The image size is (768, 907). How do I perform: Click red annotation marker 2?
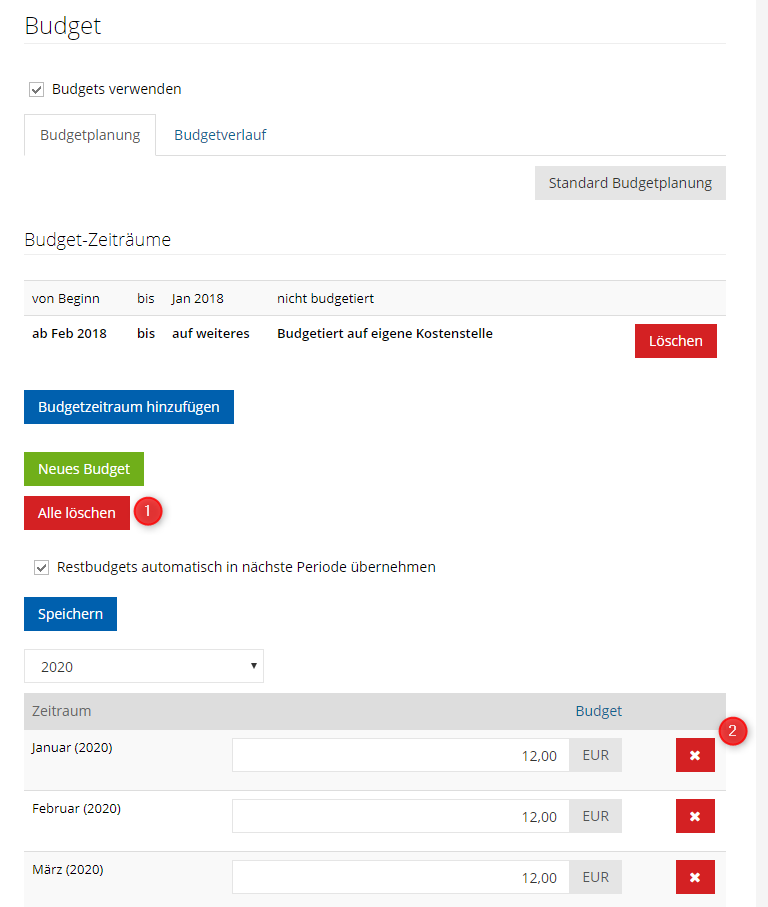coord(733,731)
